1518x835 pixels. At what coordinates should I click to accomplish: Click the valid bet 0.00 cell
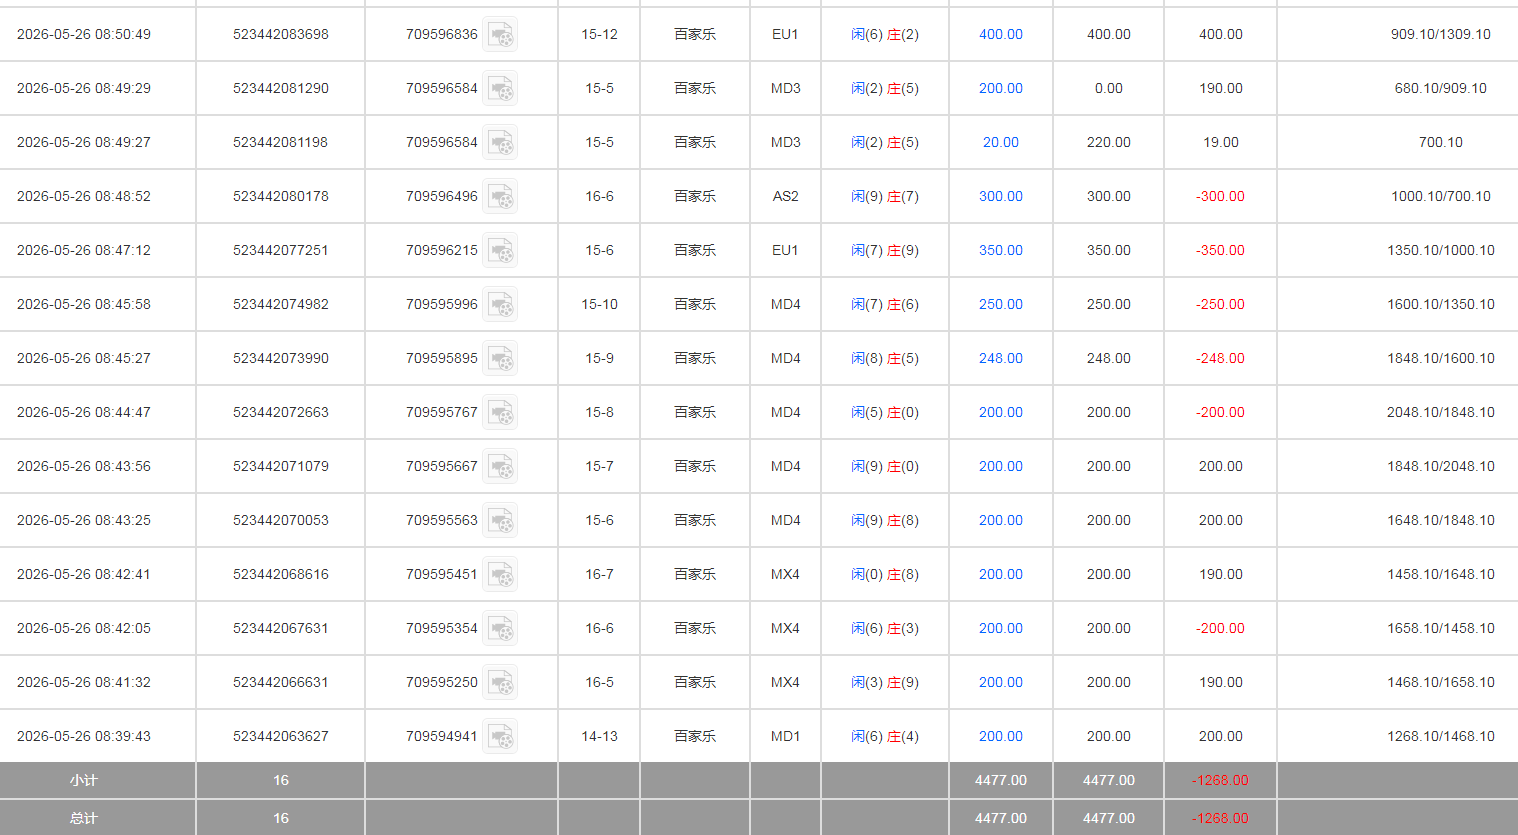[x=1108, y=88]
